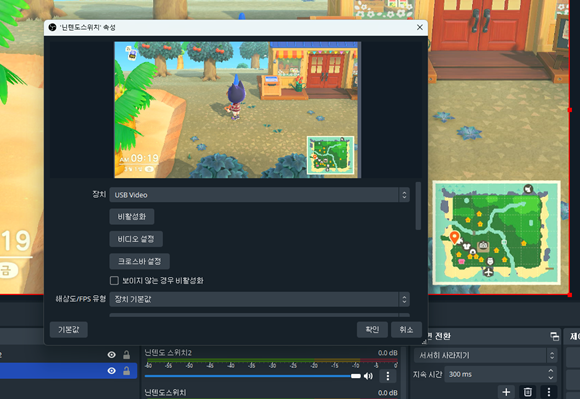Undock the scene transitions panel icon
The height and width of the screenshot is (399, 580).
554,336
